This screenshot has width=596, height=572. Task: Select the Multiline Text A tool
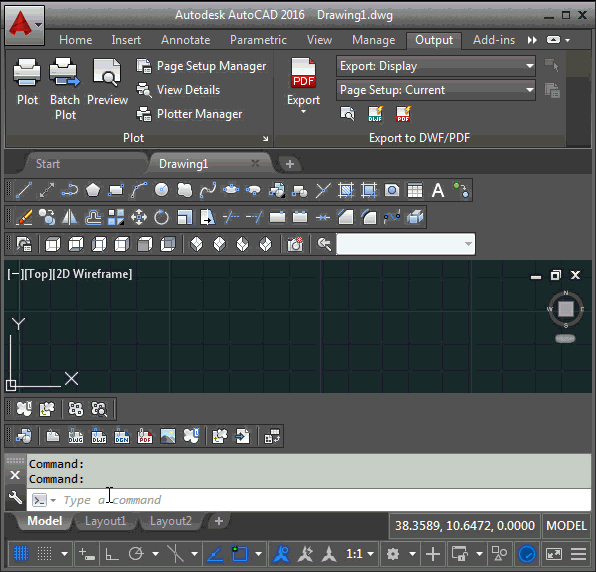pyautogui.click(x=438, y=190)
